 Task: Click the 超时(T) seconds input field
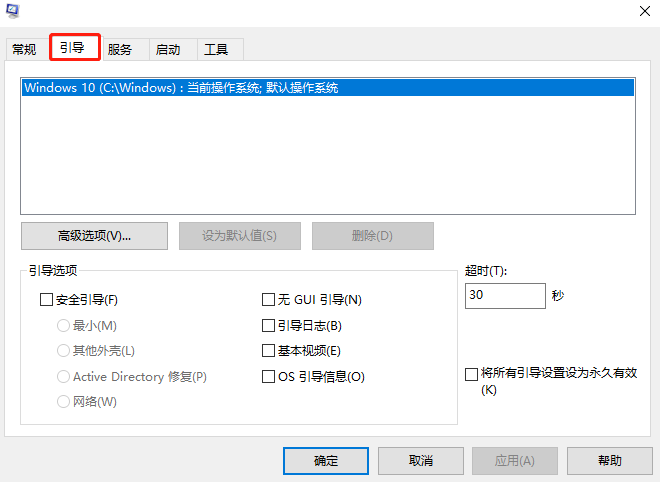(504, 296)
